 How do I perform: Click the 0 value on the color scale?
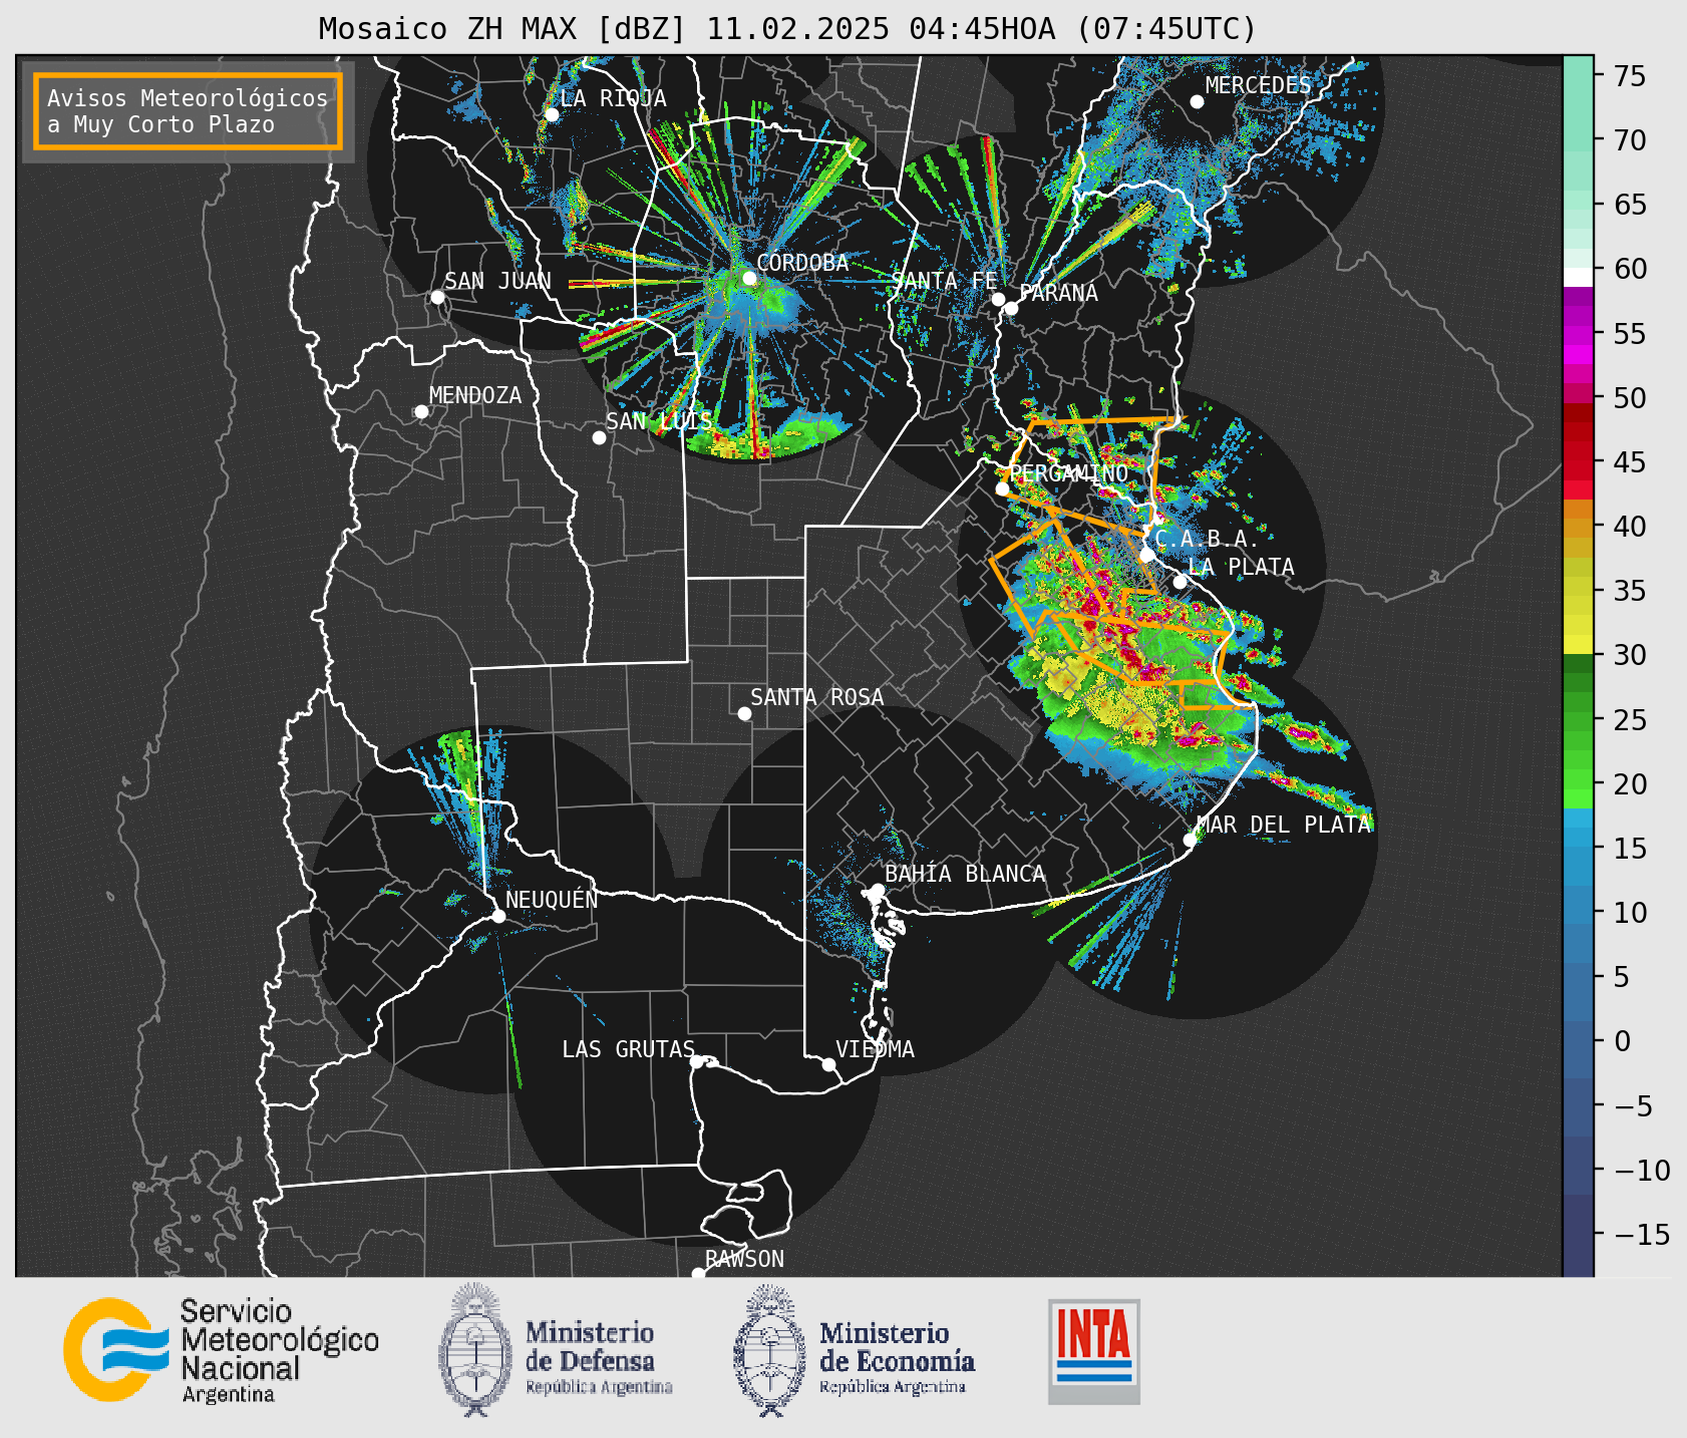tap(1622, 1042)
